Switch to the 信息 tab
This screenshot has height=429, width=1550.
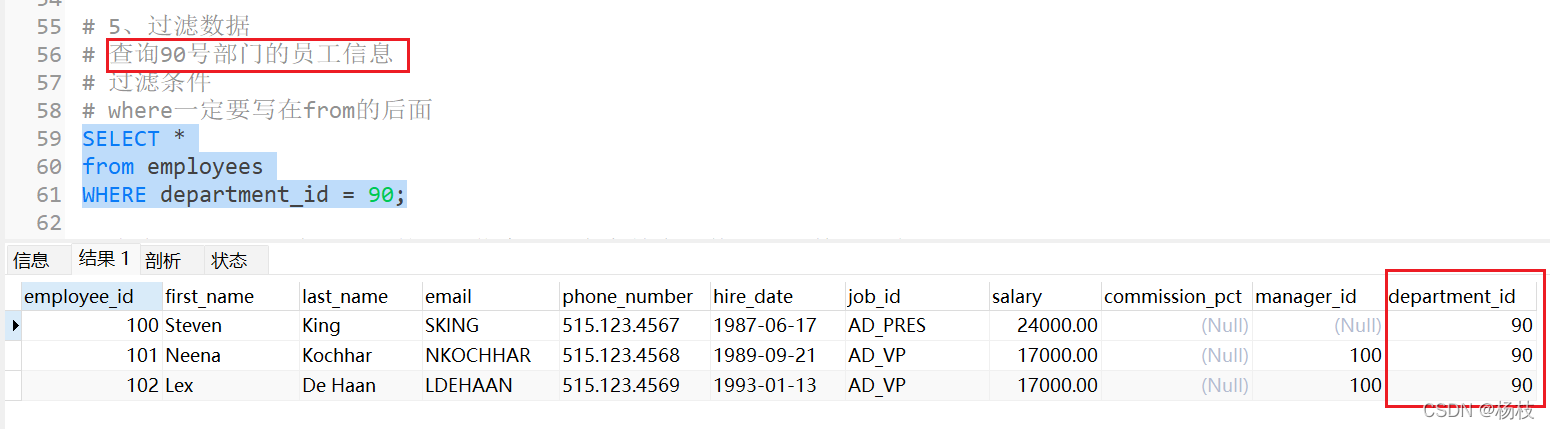[31, 261]
